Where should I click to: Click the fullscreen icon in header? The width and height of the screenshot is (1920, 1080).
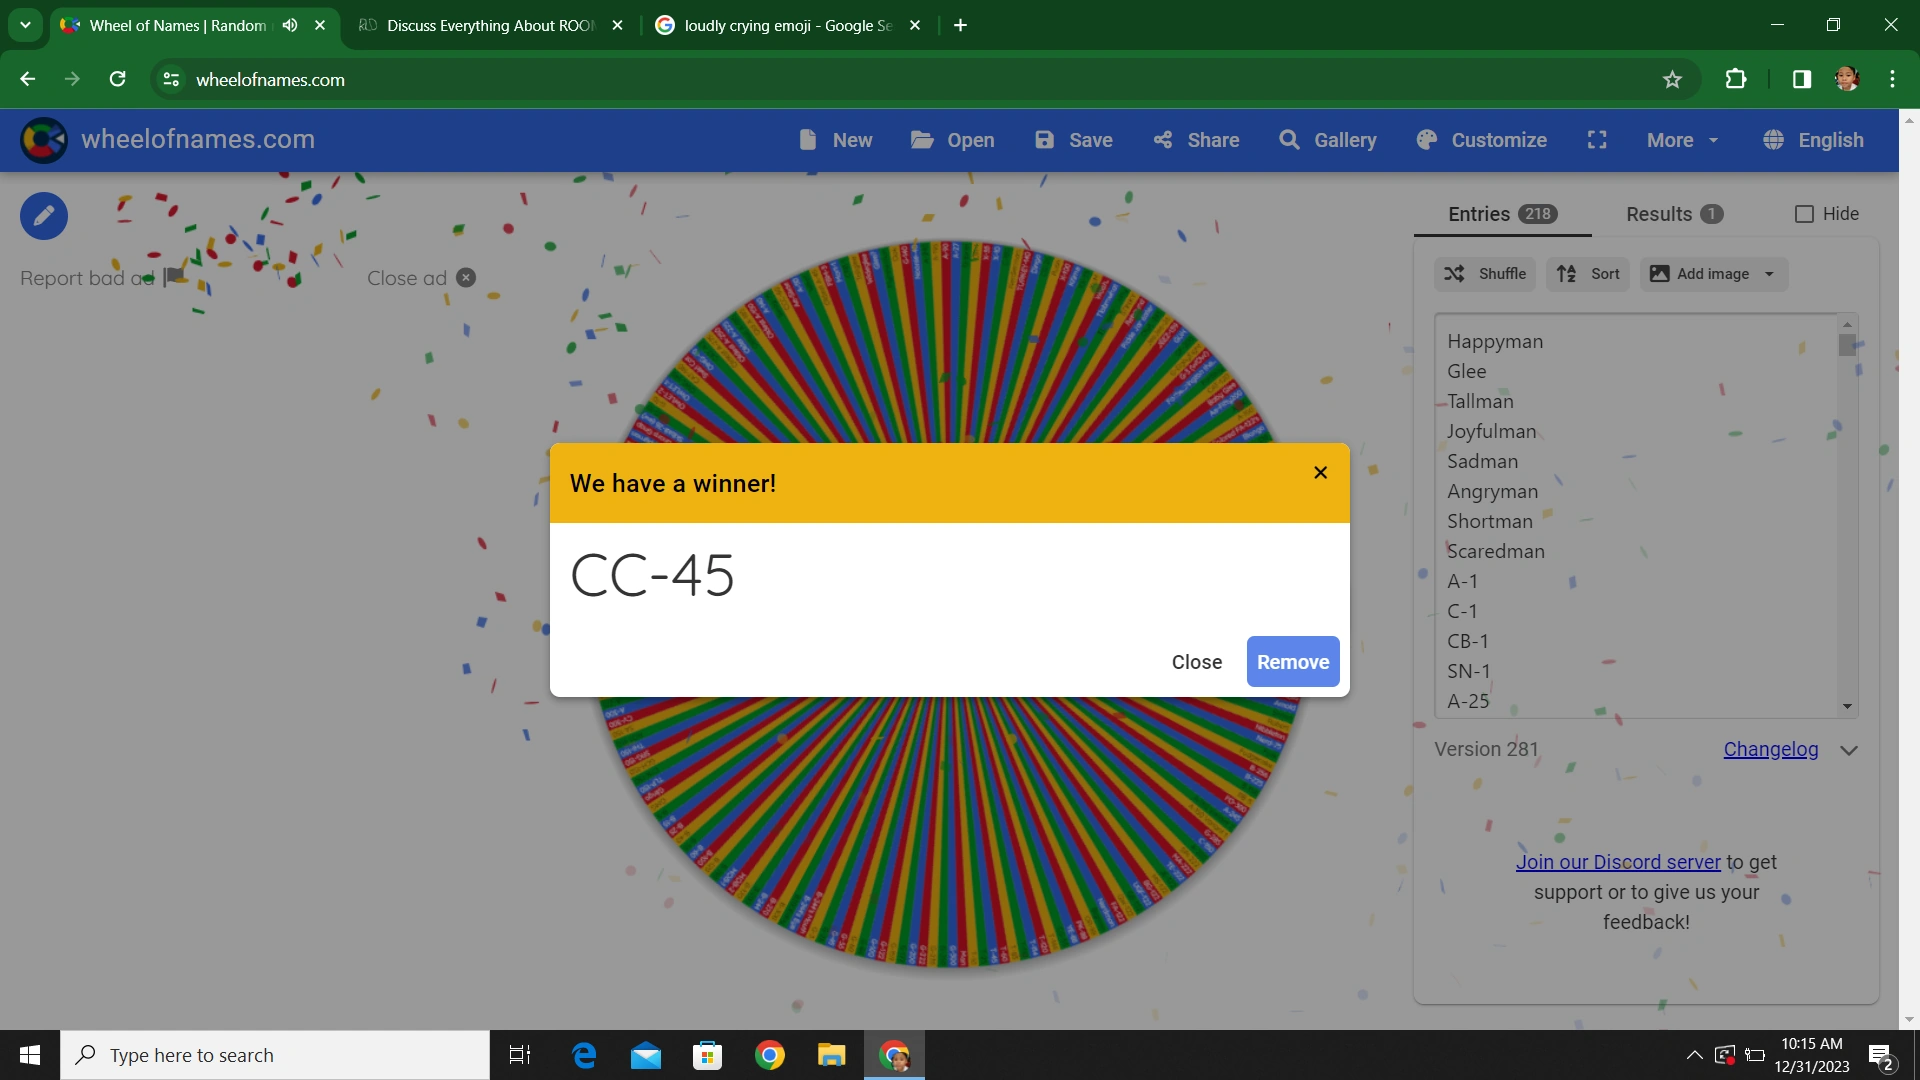click(x=1597, y=140)
